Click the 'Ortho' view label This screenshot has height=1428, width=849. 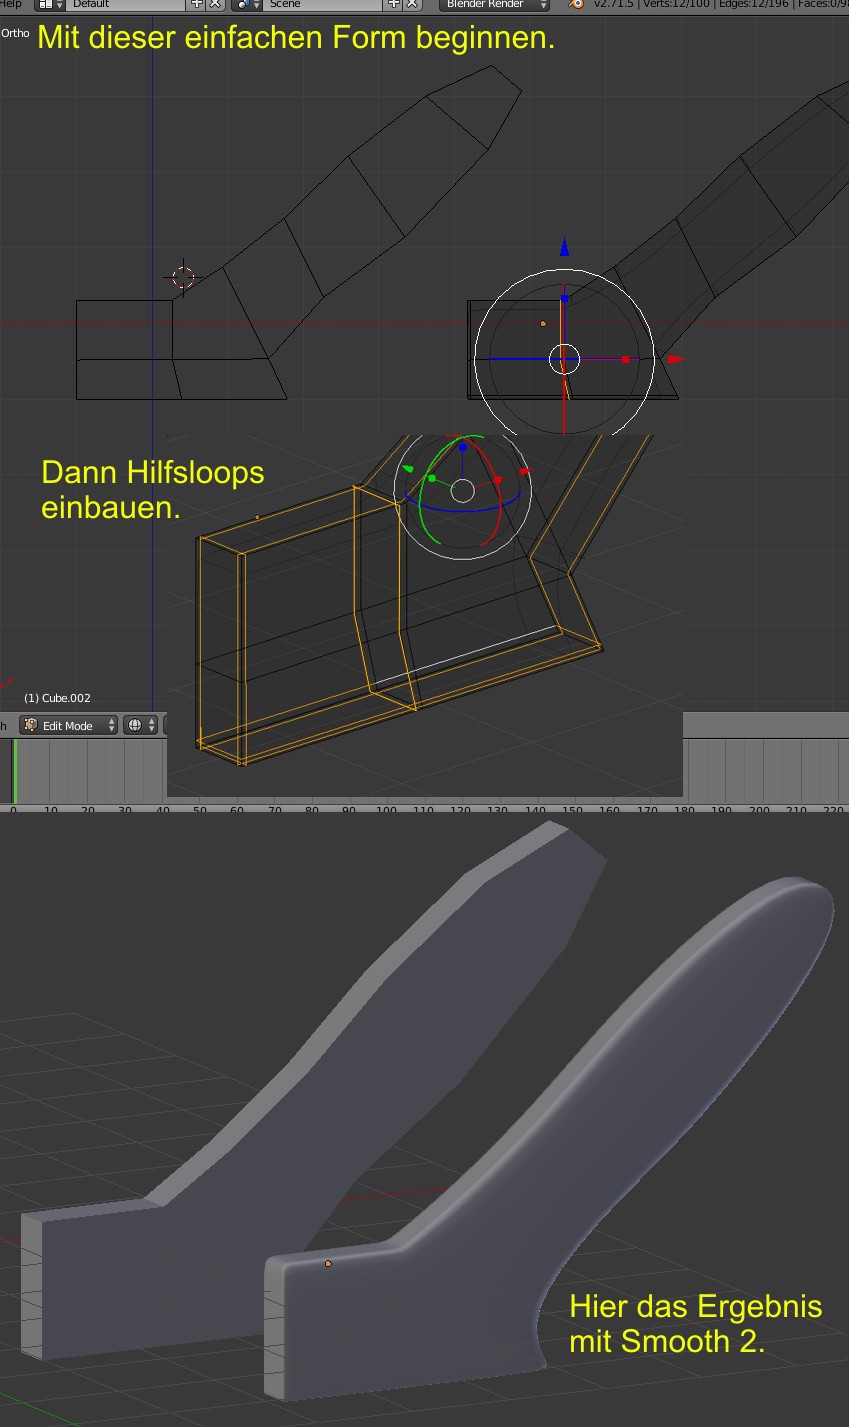(15, 33)
